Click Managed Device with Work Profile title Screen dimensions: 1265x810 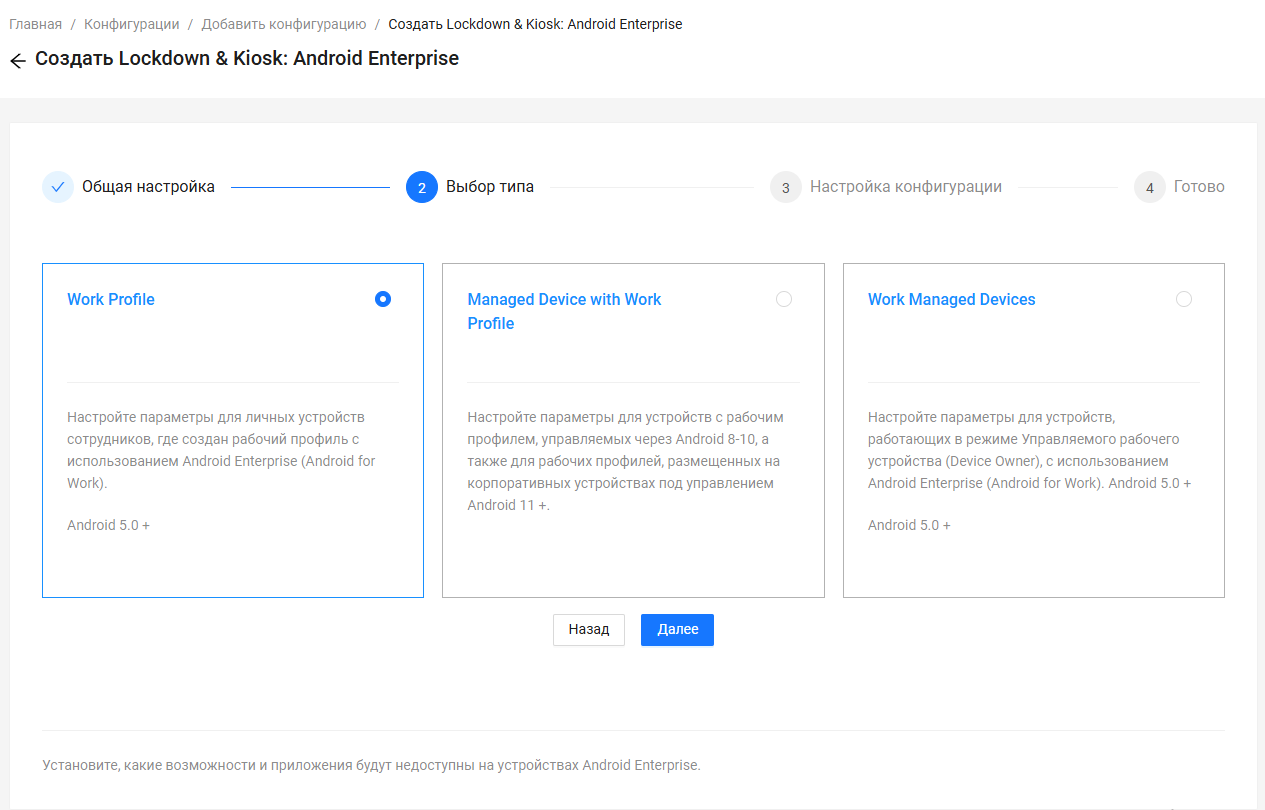564,311
